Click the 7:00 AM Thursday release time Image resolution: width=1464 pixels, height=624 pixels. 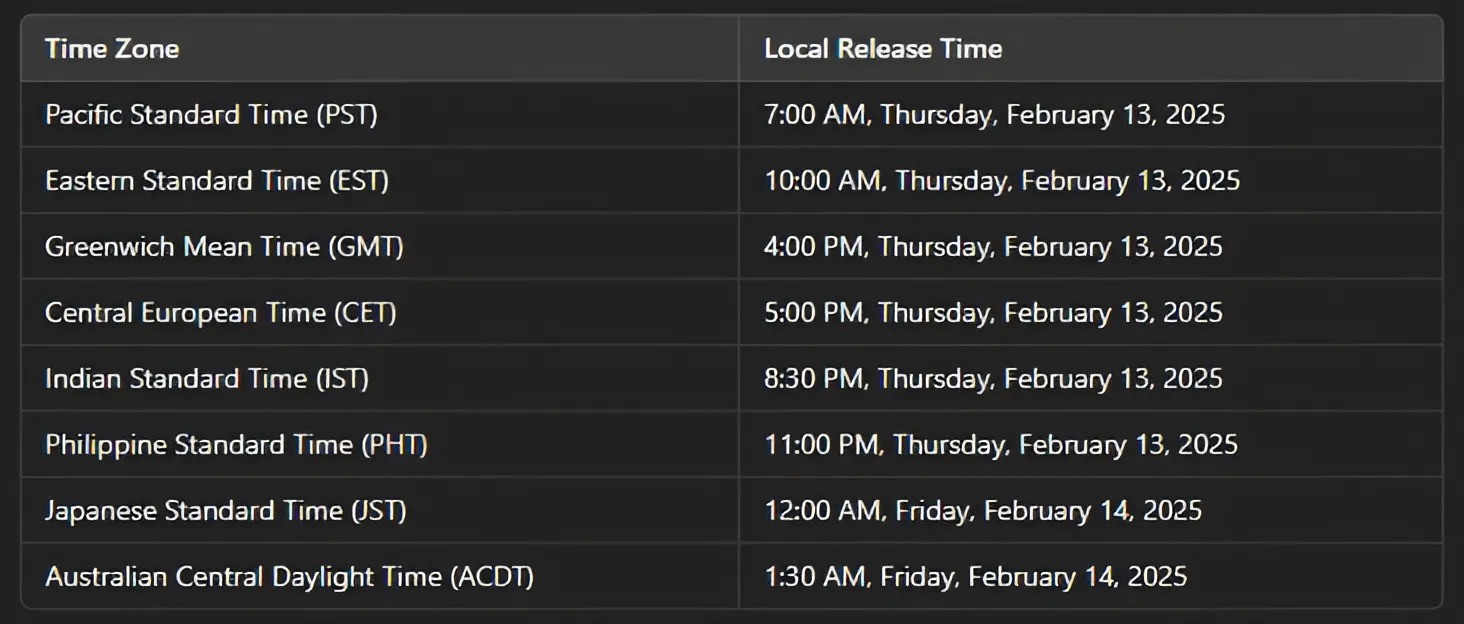coord(995,114)
